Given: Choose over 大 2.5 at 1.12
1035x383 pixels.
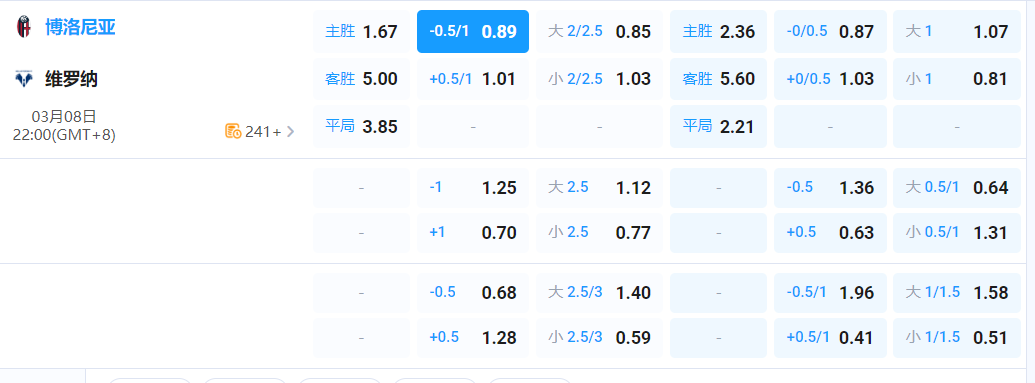Looking at the screenshot, I should pyautogui.click(x=599, y=188).
